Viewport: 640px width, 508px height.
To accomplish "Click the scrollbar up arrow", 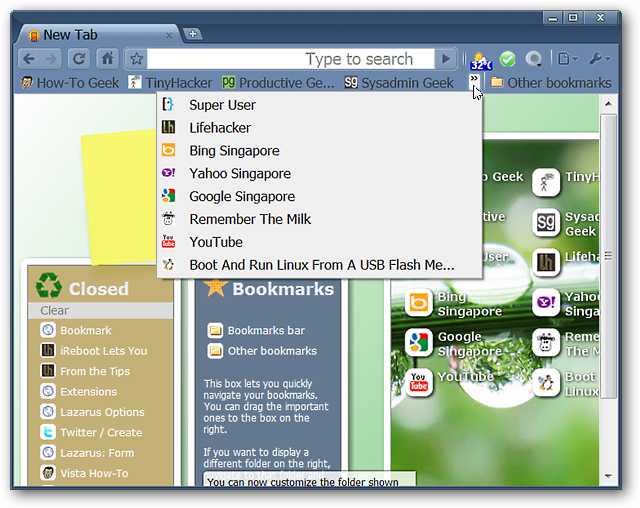I will point(608,104).
